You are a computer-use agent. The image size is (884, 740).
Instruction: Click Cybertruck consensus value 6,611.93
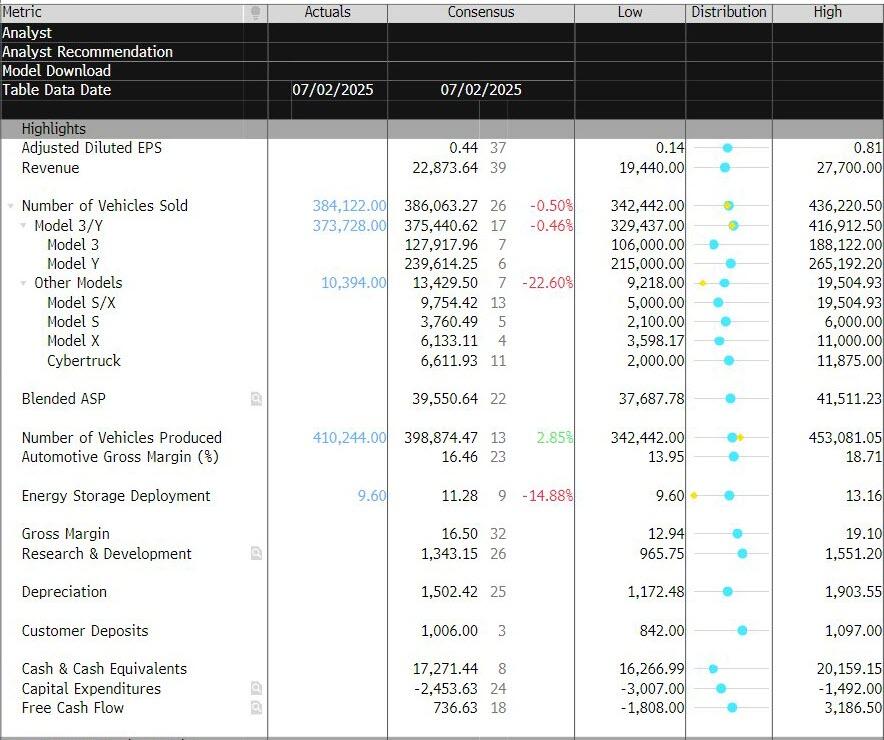coord(449,361)
